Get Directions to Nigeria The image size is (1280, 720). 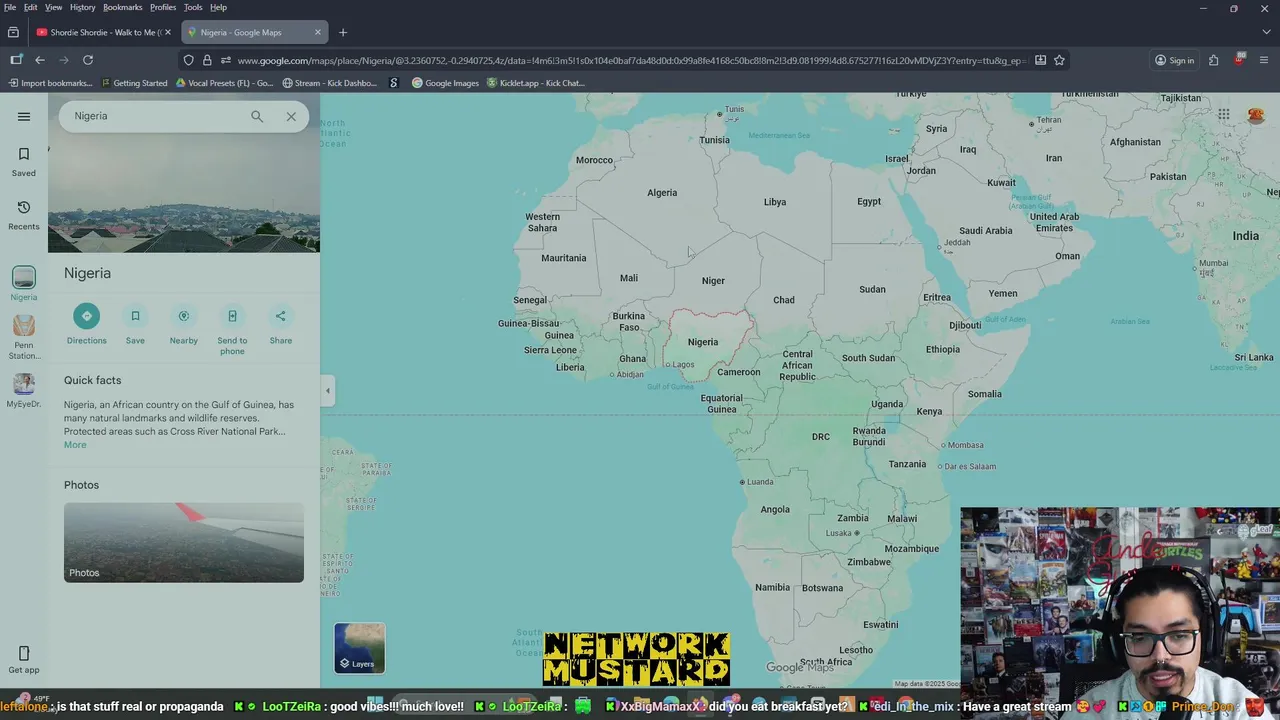(86, 325)
